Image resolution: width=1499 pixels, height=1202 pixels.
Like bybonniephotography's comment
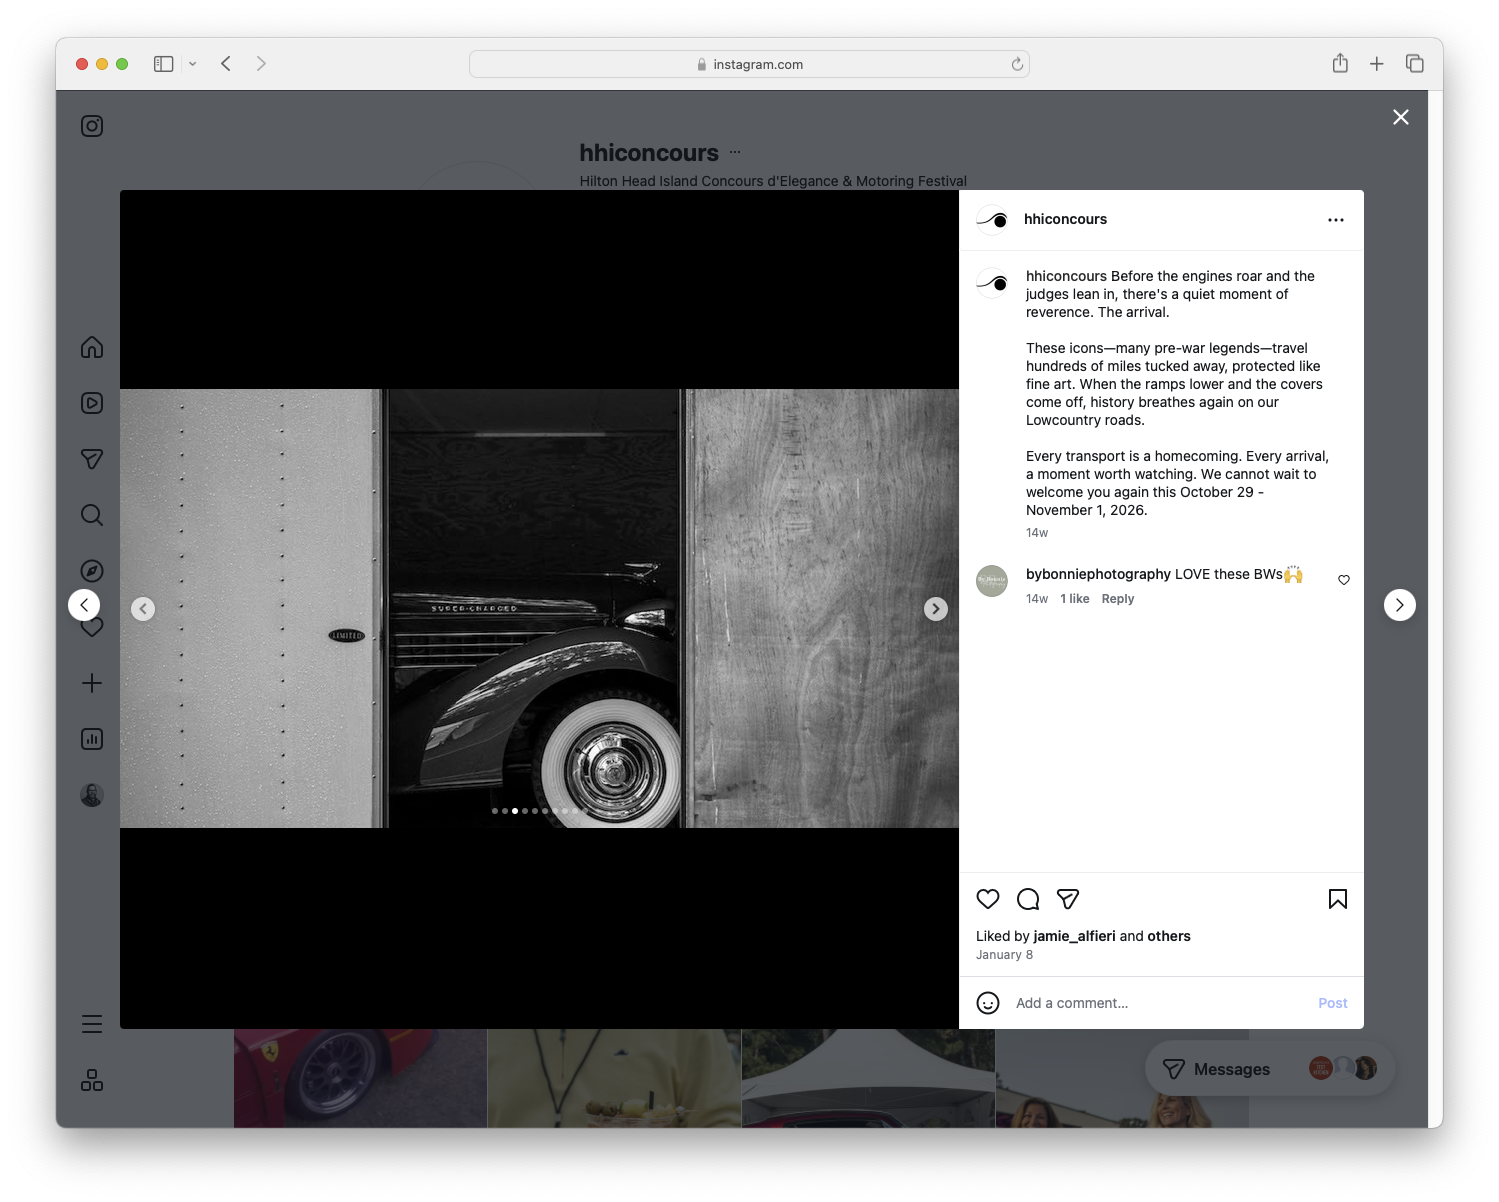click(x=1343, y=579)
